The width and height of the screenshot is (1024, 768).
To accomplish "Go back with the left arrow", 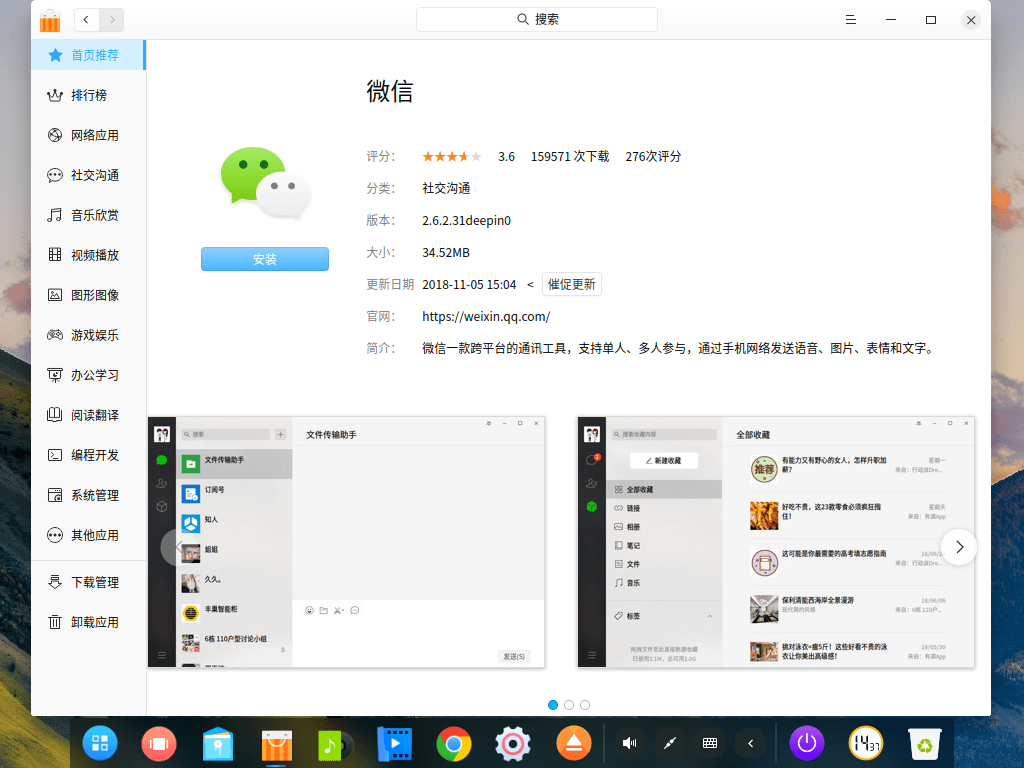I will (x=86, y=20).
